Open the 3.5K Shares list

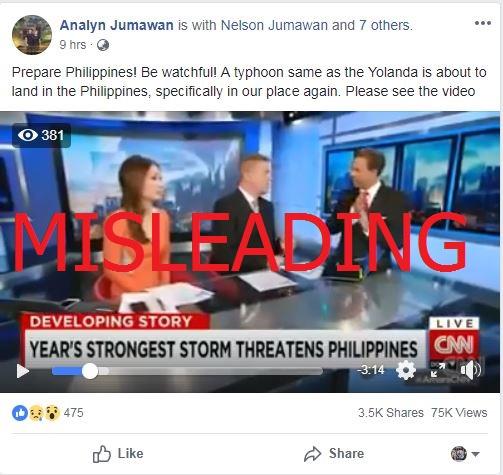(391, 413)
